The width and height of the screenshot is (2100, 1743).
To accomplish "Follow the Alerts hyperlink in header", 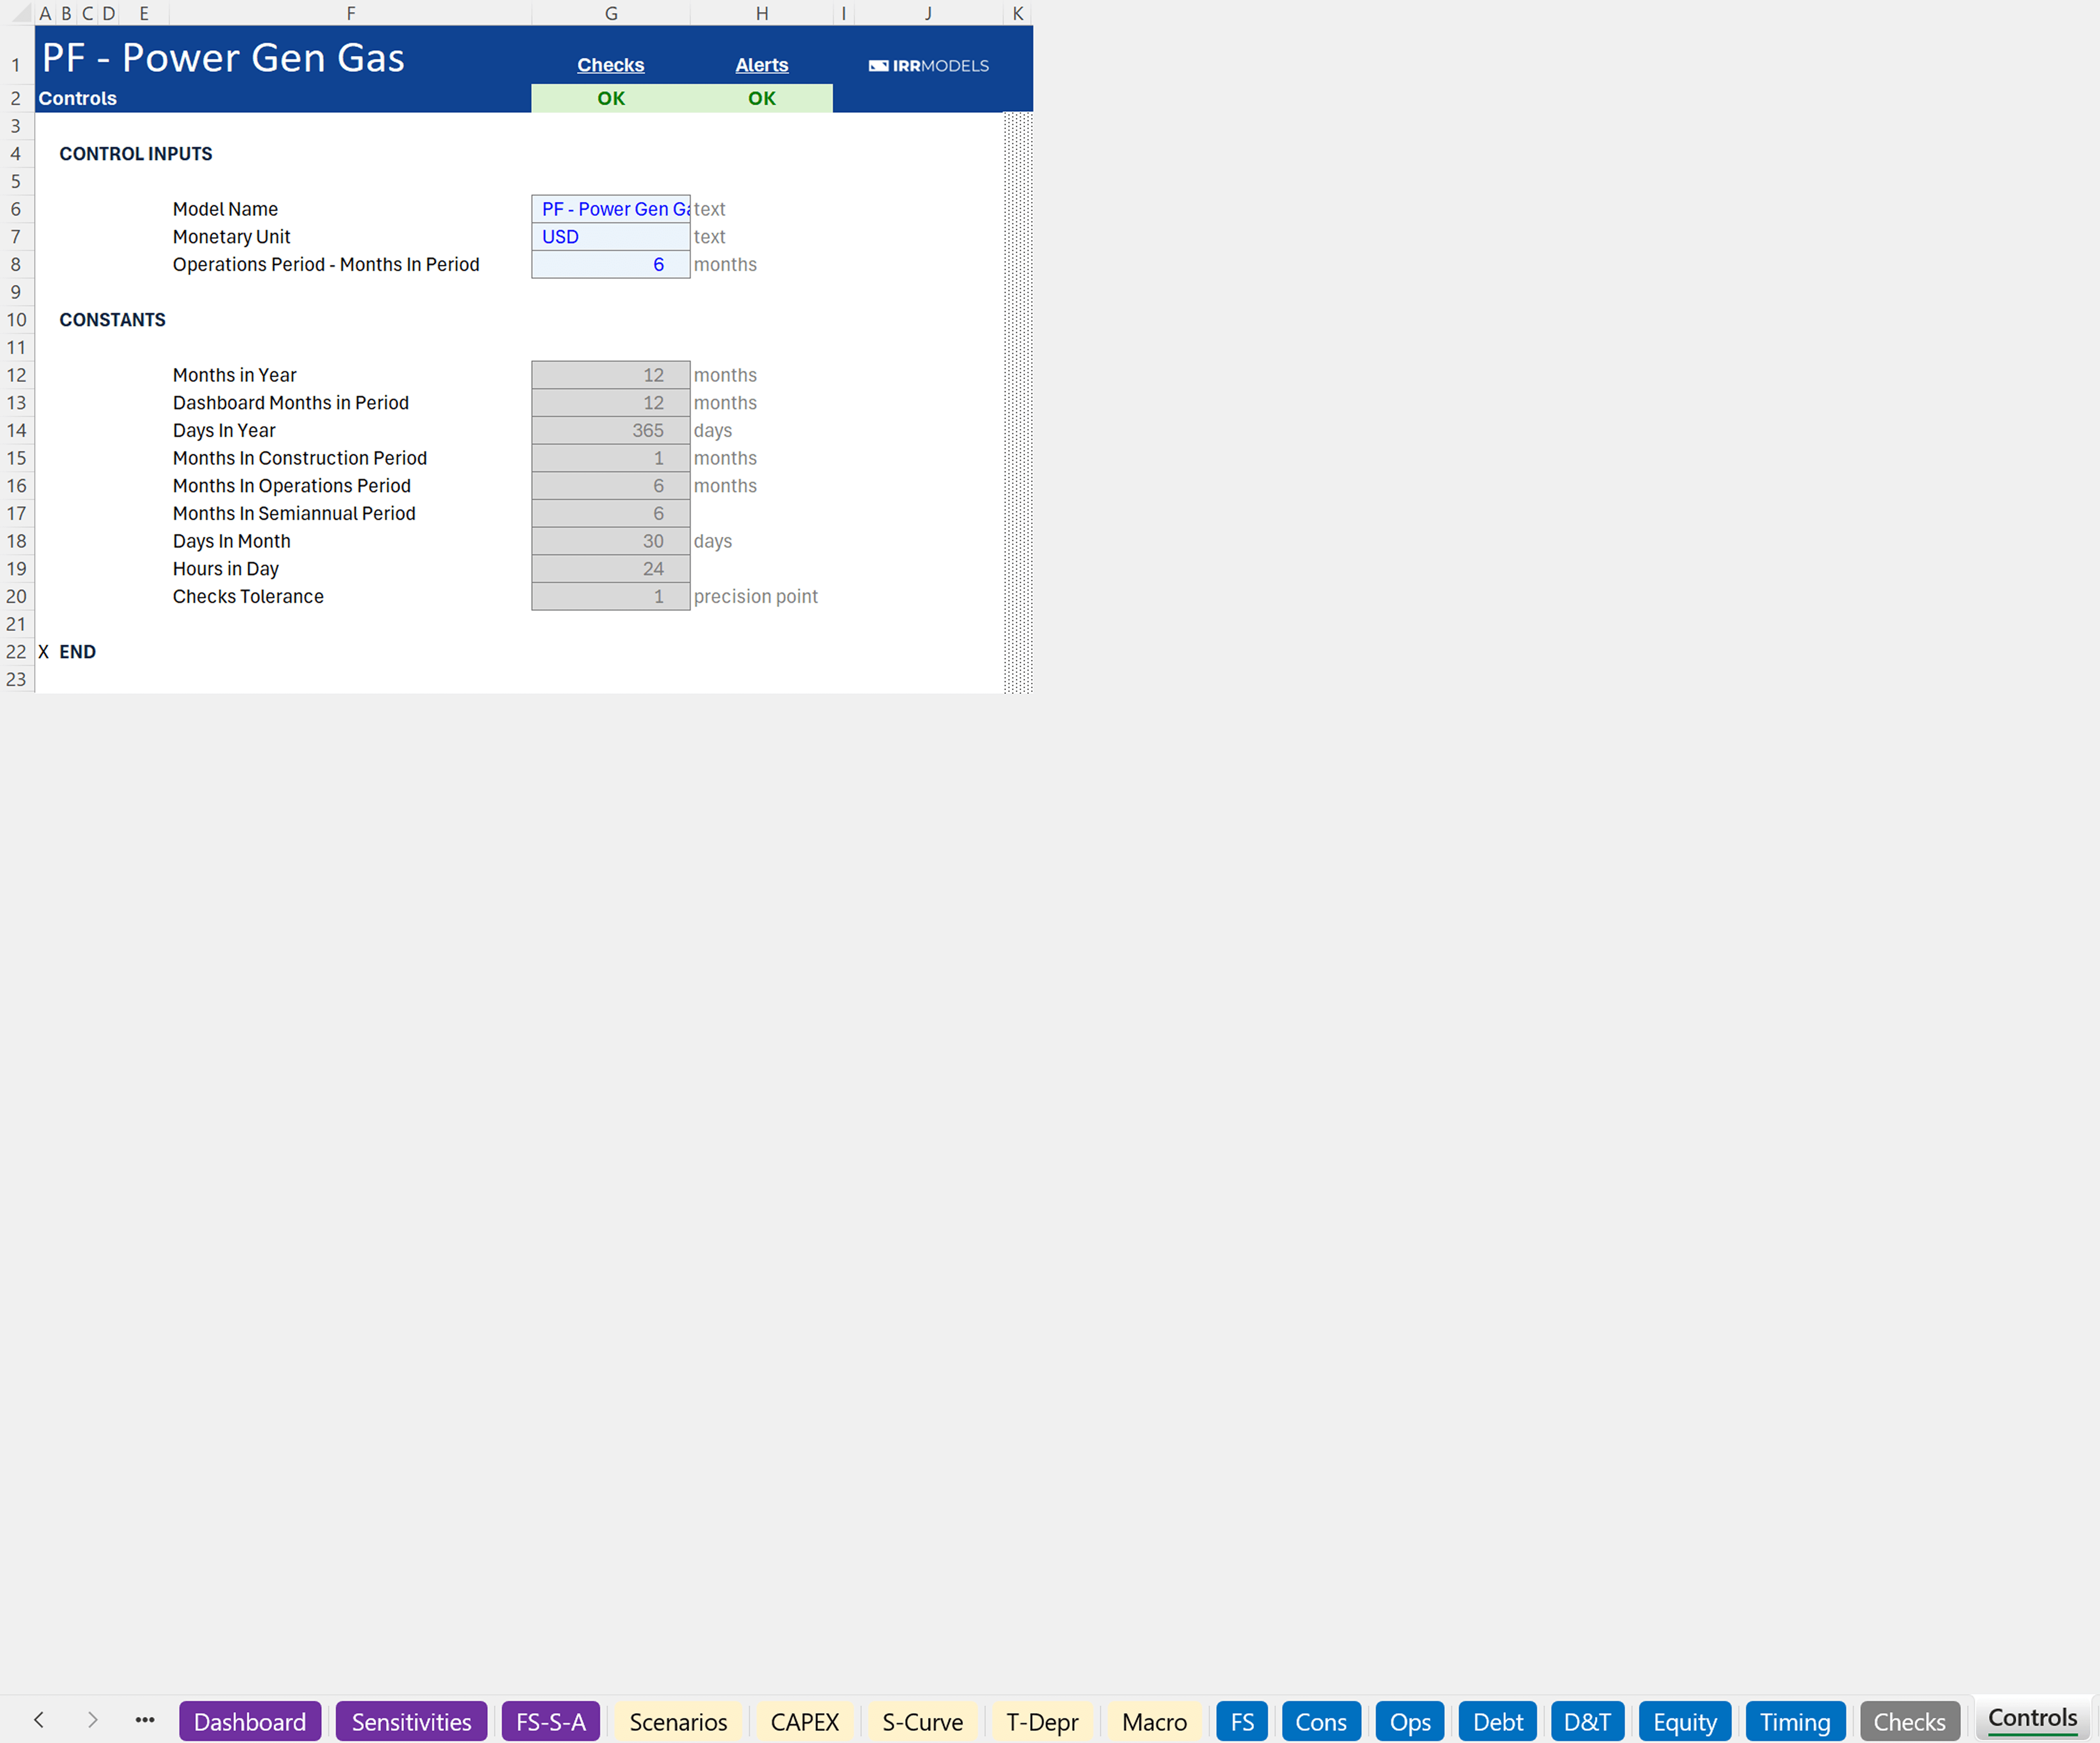I will [761, 65].
